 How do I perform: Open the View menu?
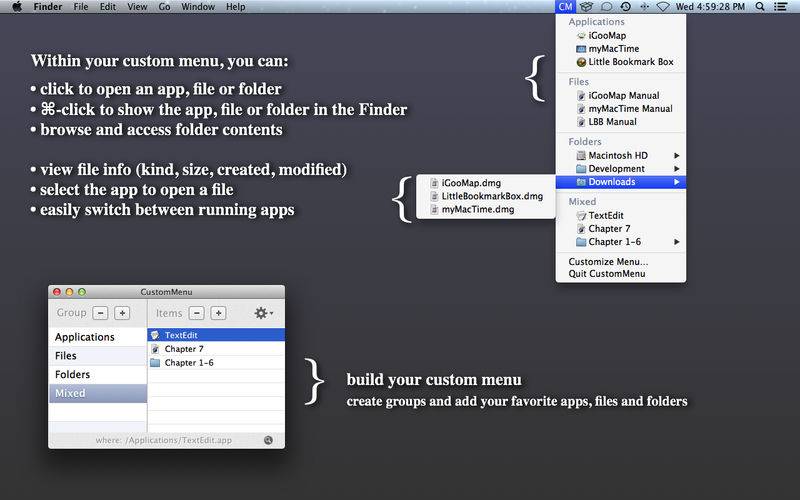[137, 7]
